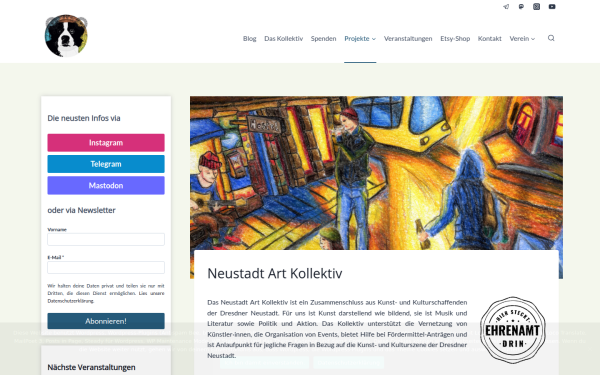The width and height of the screenshot is (600, 375).
Task: Open the Kontakt page
Action: [489, 38]
